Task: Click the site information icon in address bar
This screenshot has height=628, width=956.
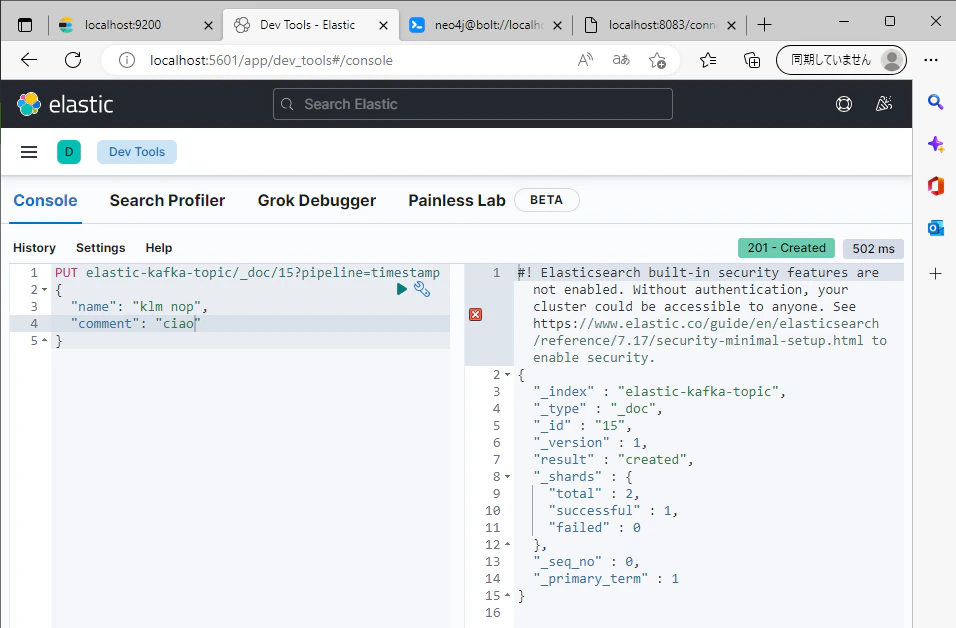Action: click(127, 60)
